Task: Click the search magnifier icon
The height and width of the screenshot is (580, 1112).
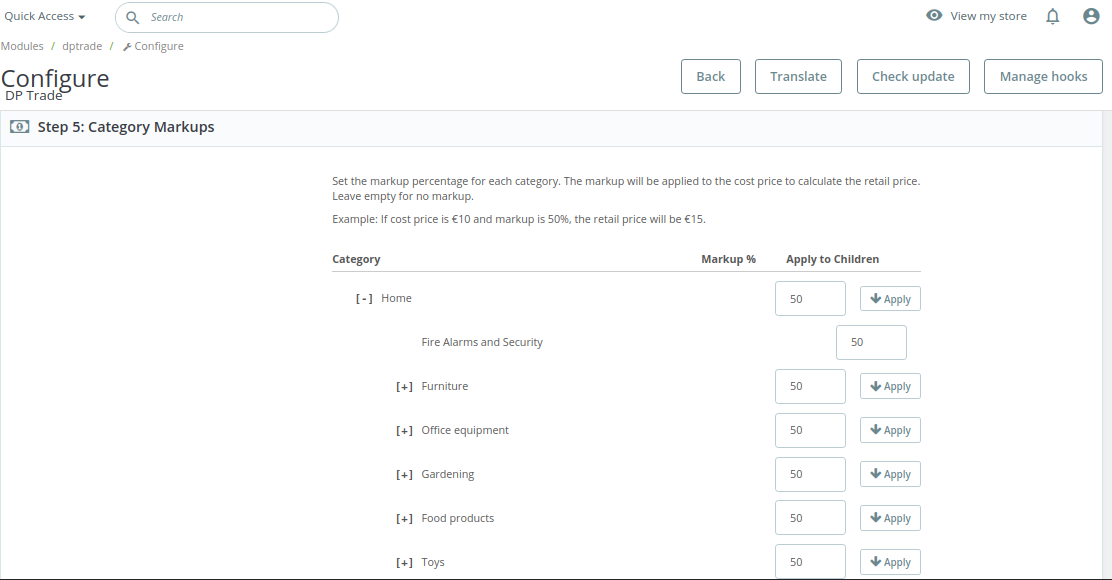Action: point(132,17)
